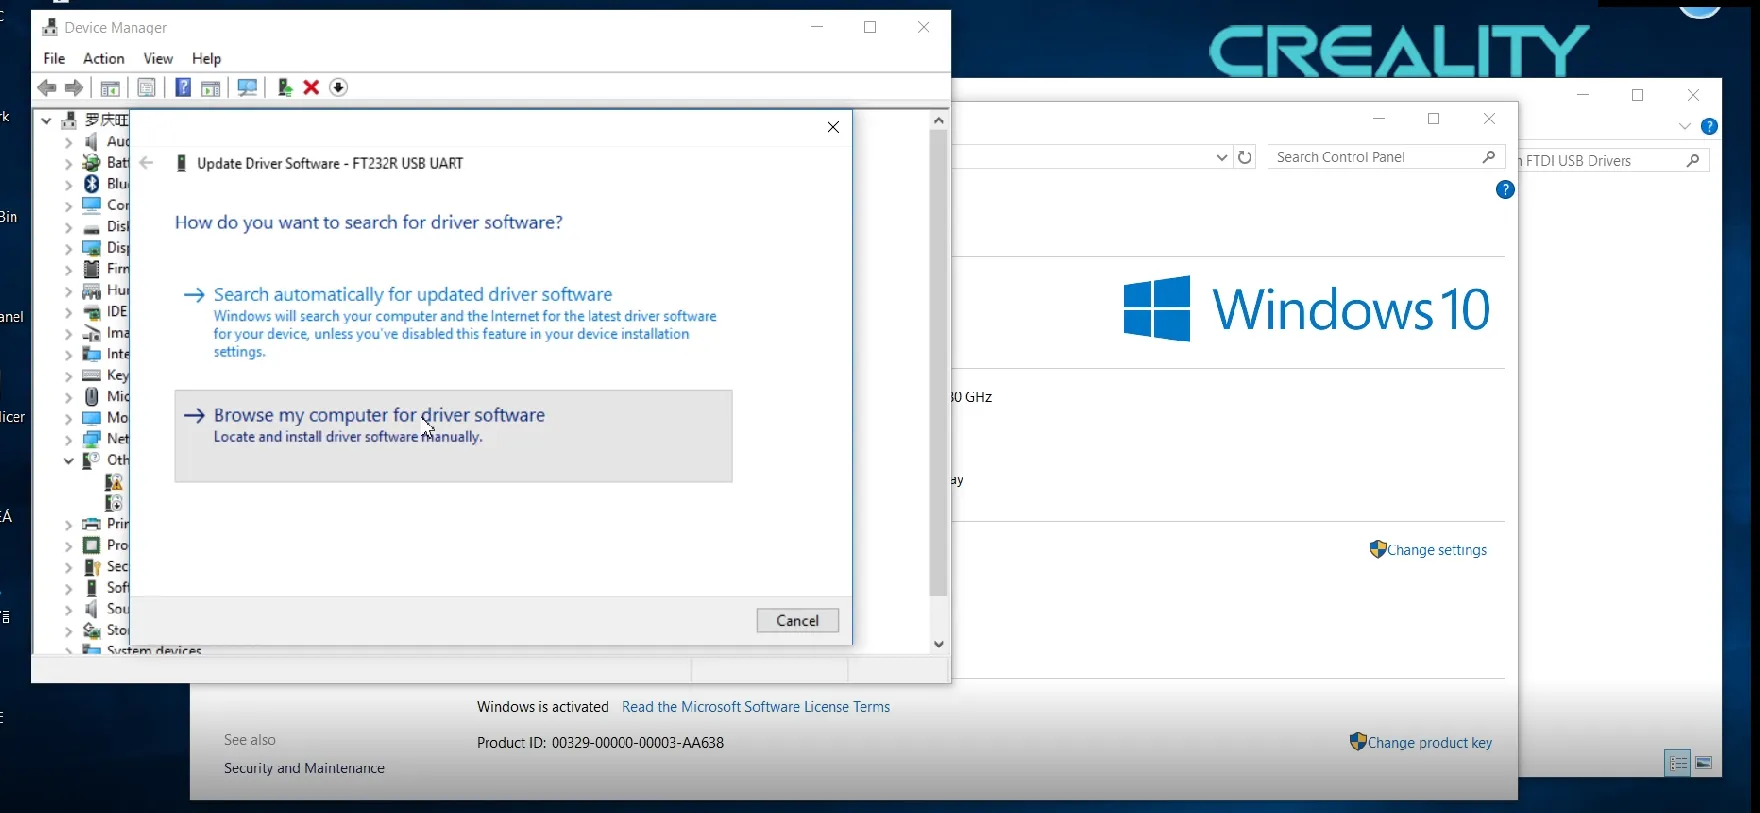Click the Properties sheet toolbar icon

point(146,88)
